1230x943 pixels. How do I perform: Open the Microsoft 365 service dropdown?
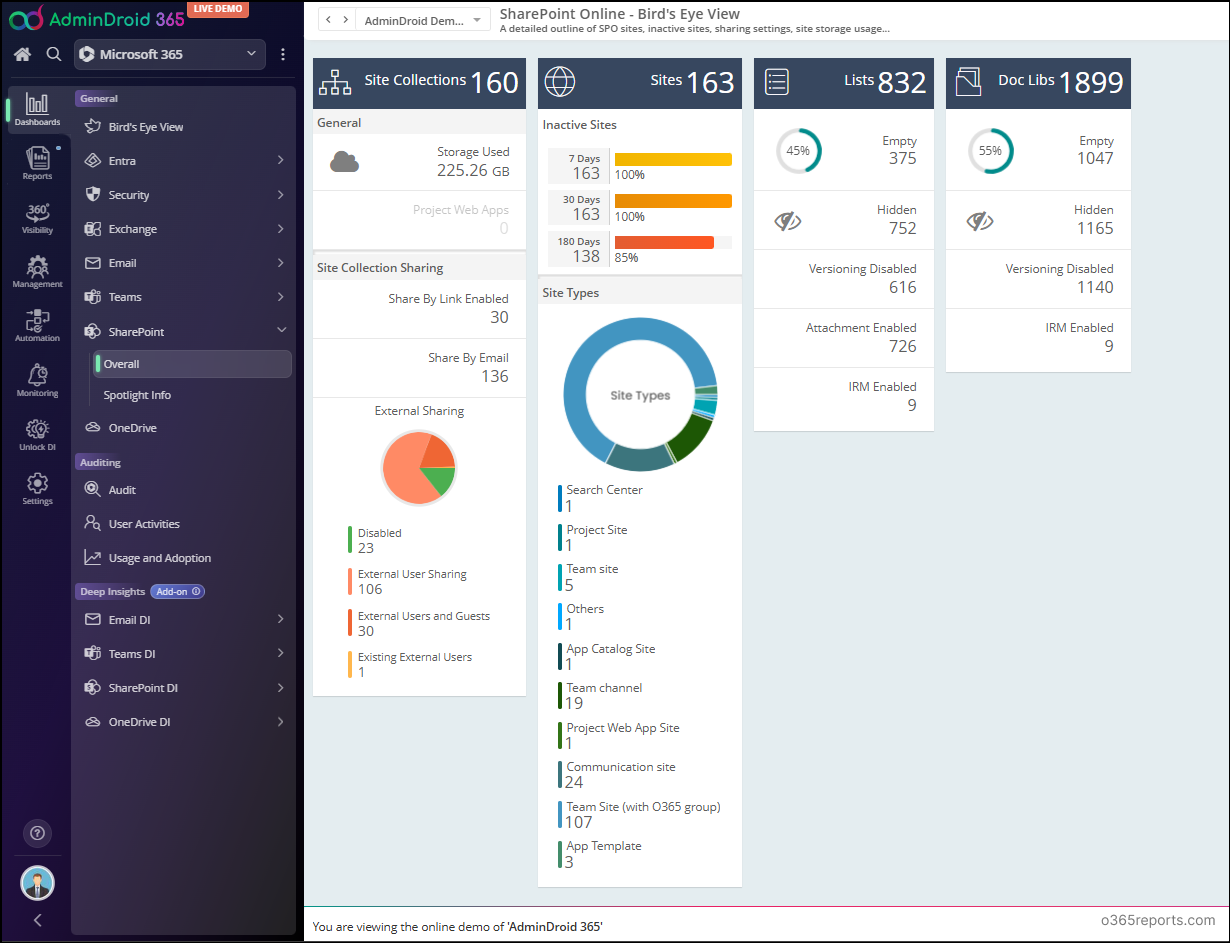pos(169,54)
